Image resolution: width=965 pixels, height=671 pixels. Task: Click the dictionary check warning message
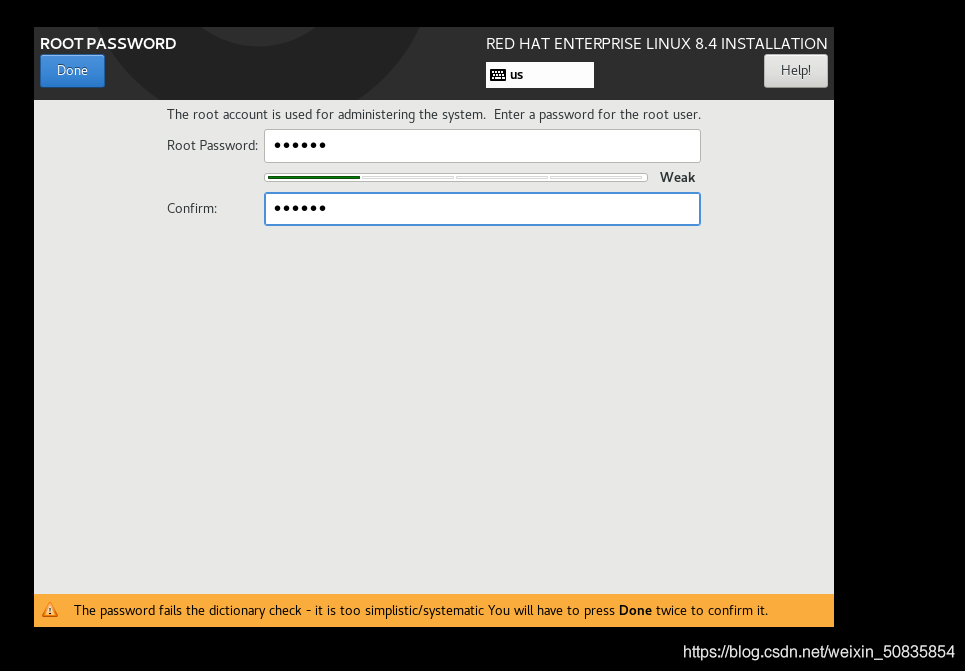coord(421,610)
